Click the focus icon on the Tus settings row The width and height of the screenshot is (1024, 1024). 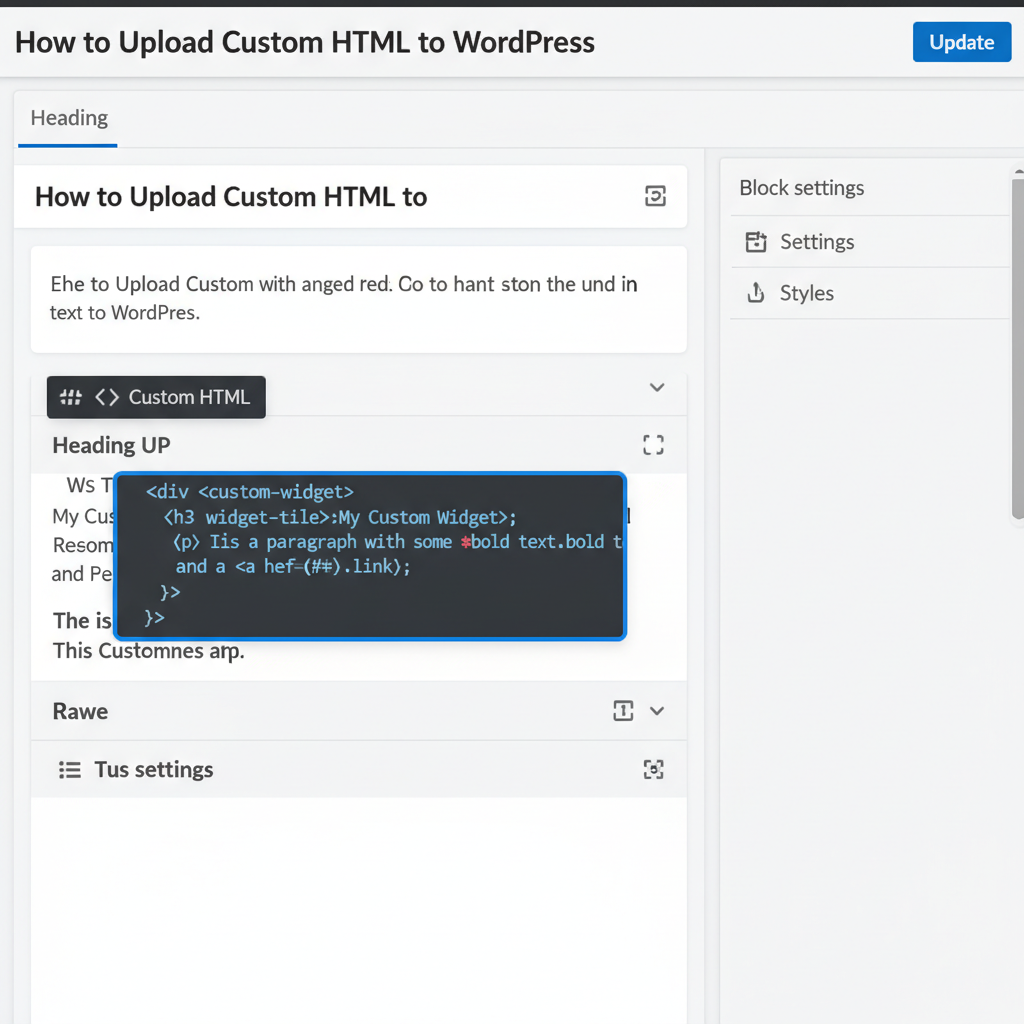654,769
